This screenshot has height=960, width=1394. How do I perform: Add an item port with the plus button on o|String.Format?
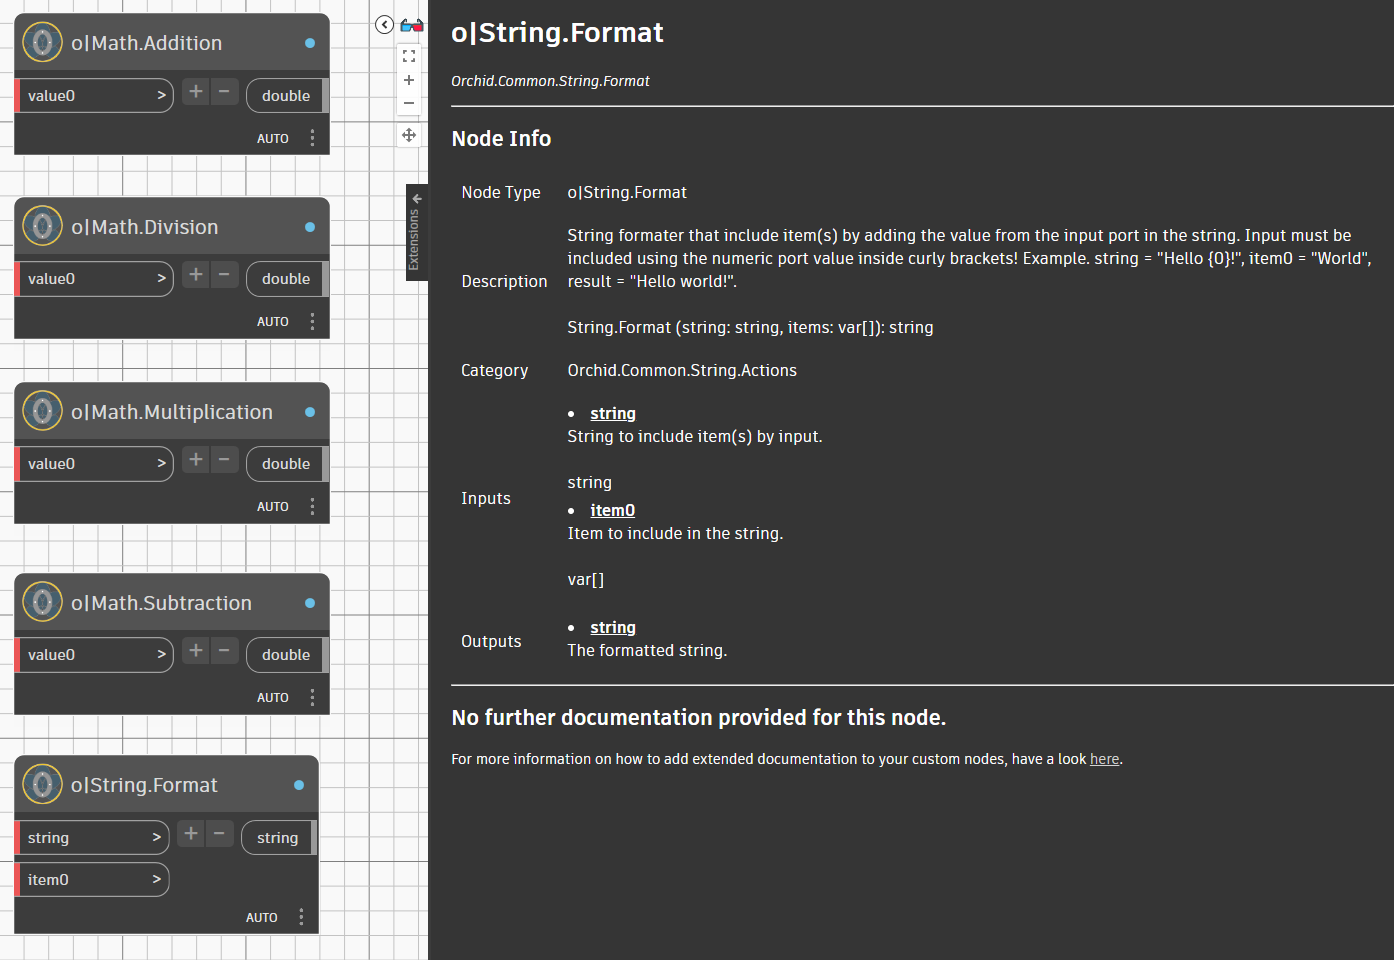(190, 832)
